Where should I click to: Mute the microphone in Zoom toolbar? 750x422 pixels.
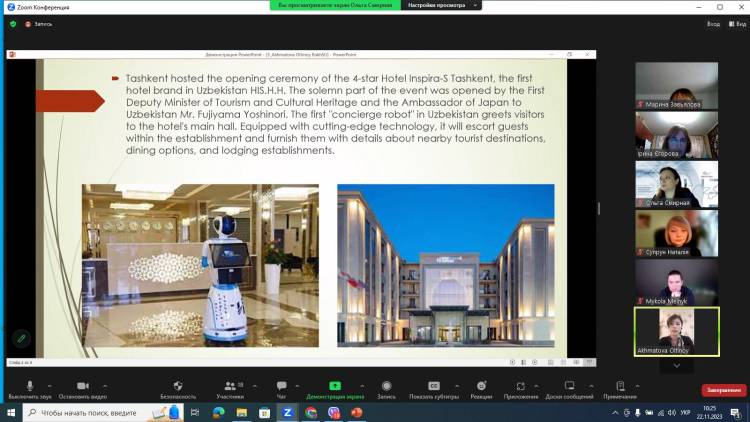pyautogui.click(x=30, y=386)
